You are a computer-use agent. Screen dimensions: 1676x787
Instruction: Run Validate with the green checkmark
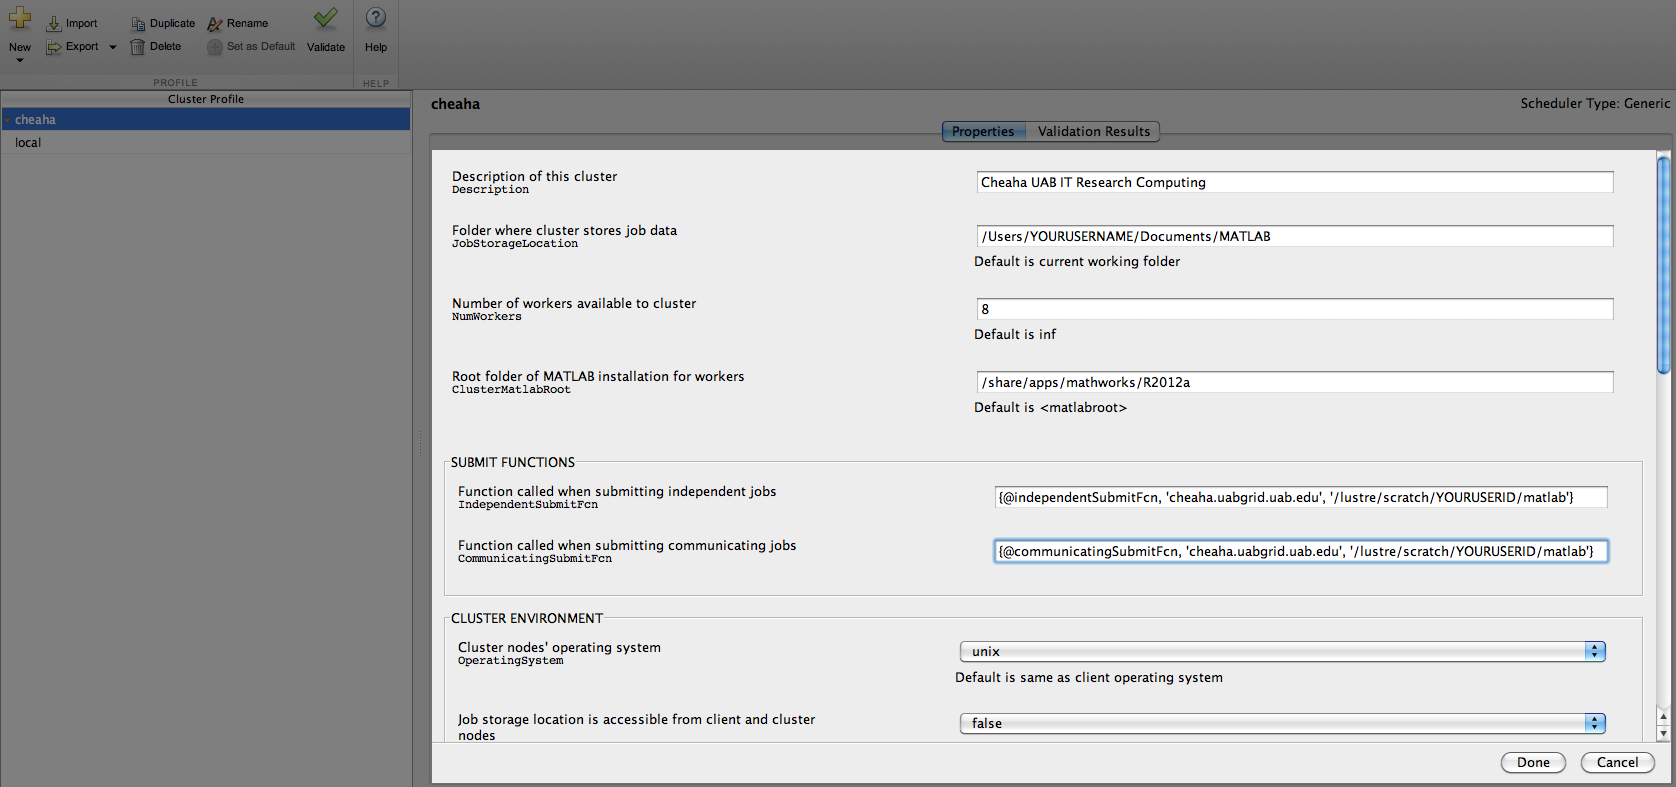pos(325,19)
